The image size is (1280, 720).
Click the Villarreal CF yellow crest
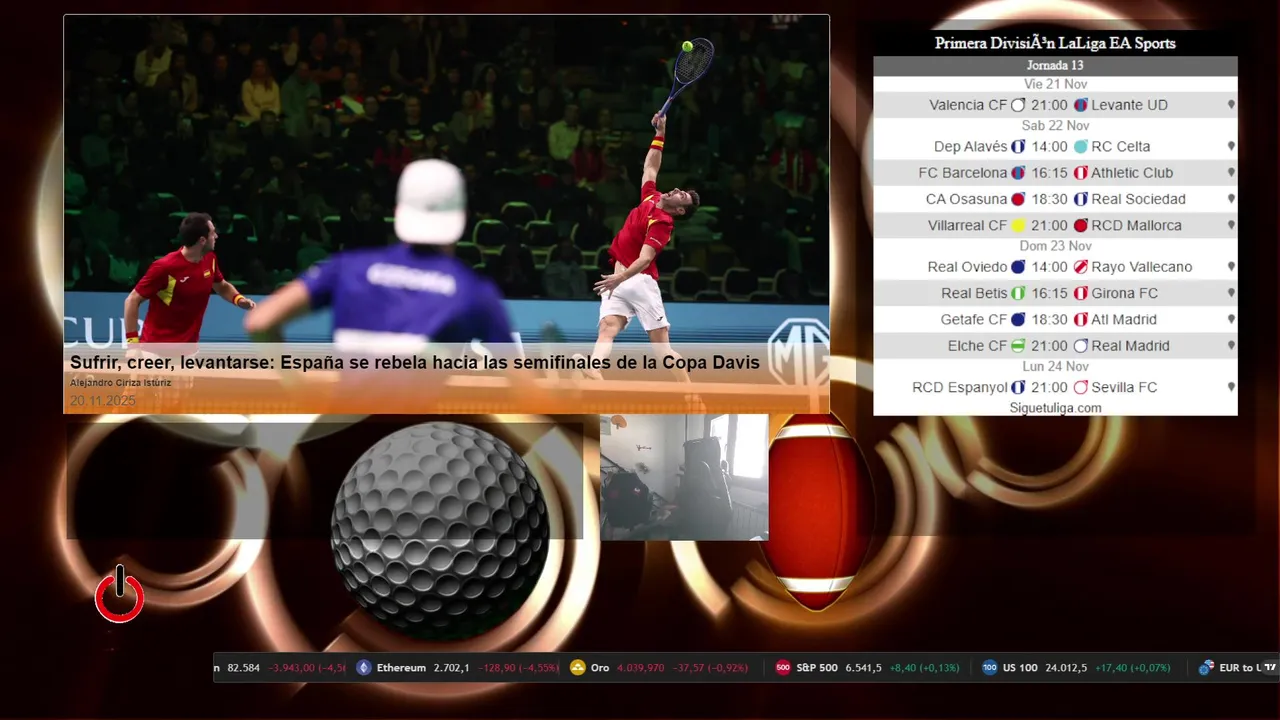click(1018, 226)
